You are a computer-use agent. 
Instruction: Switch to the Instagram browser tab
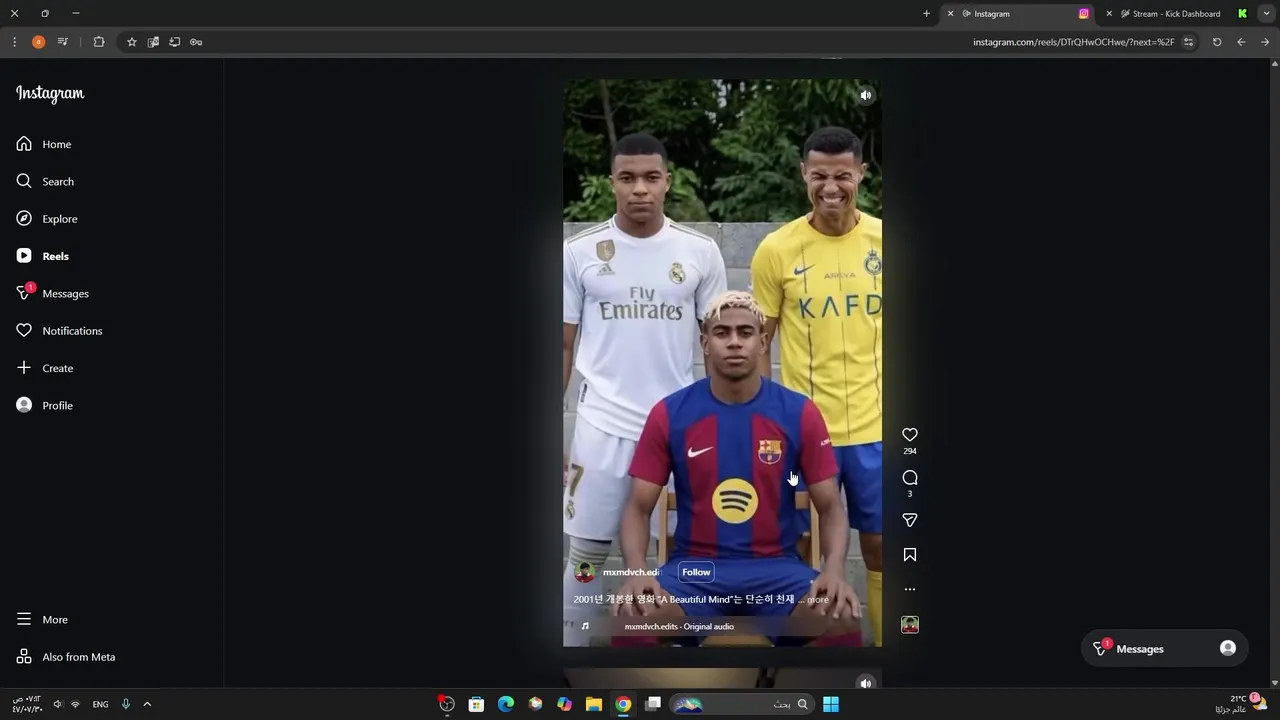pos(1018,14)
